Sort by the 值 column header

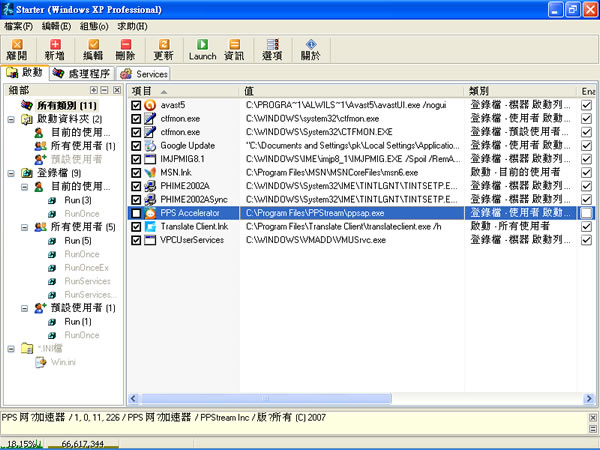coord(351,91)
